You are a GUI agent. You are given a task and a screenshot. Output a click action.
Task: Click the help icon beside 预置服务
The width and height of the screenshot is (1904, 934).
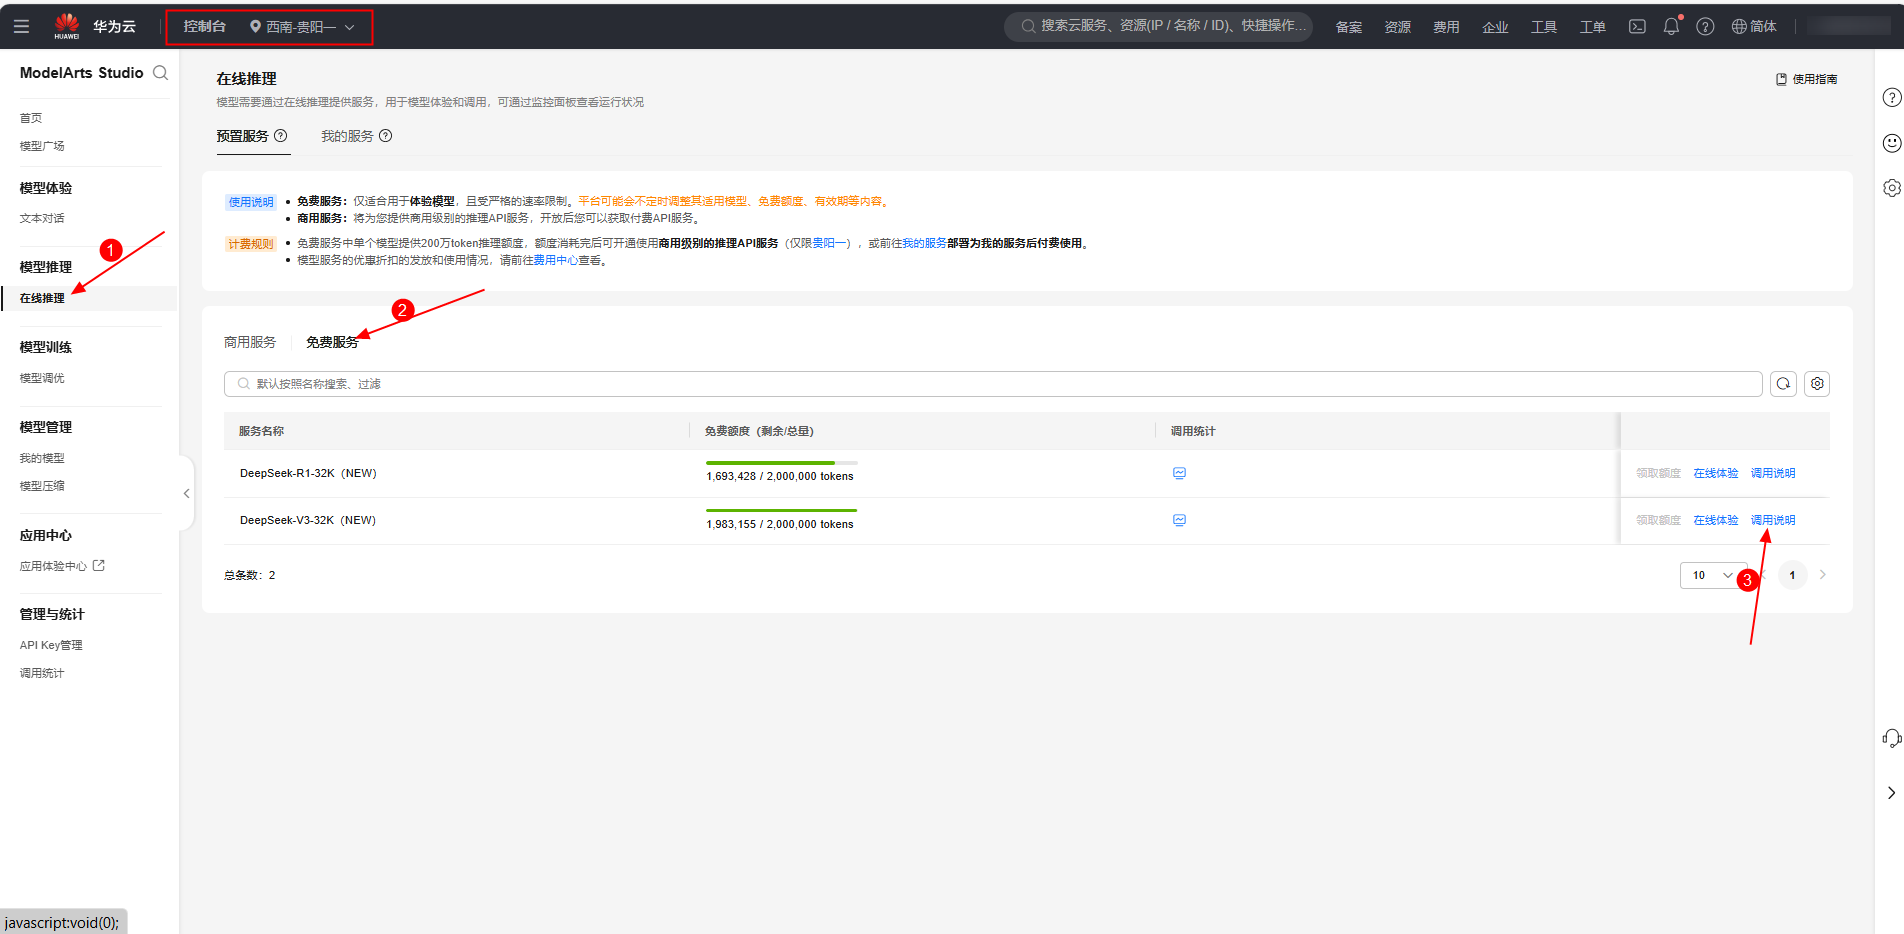tap(281, 136)
